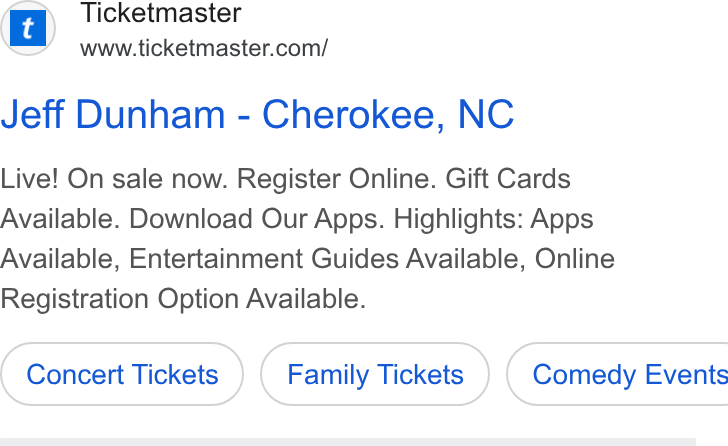This screenshot has height=446, width=728.
Task: Click the gray bar at the bottom edge
Action: click(348, 442)
